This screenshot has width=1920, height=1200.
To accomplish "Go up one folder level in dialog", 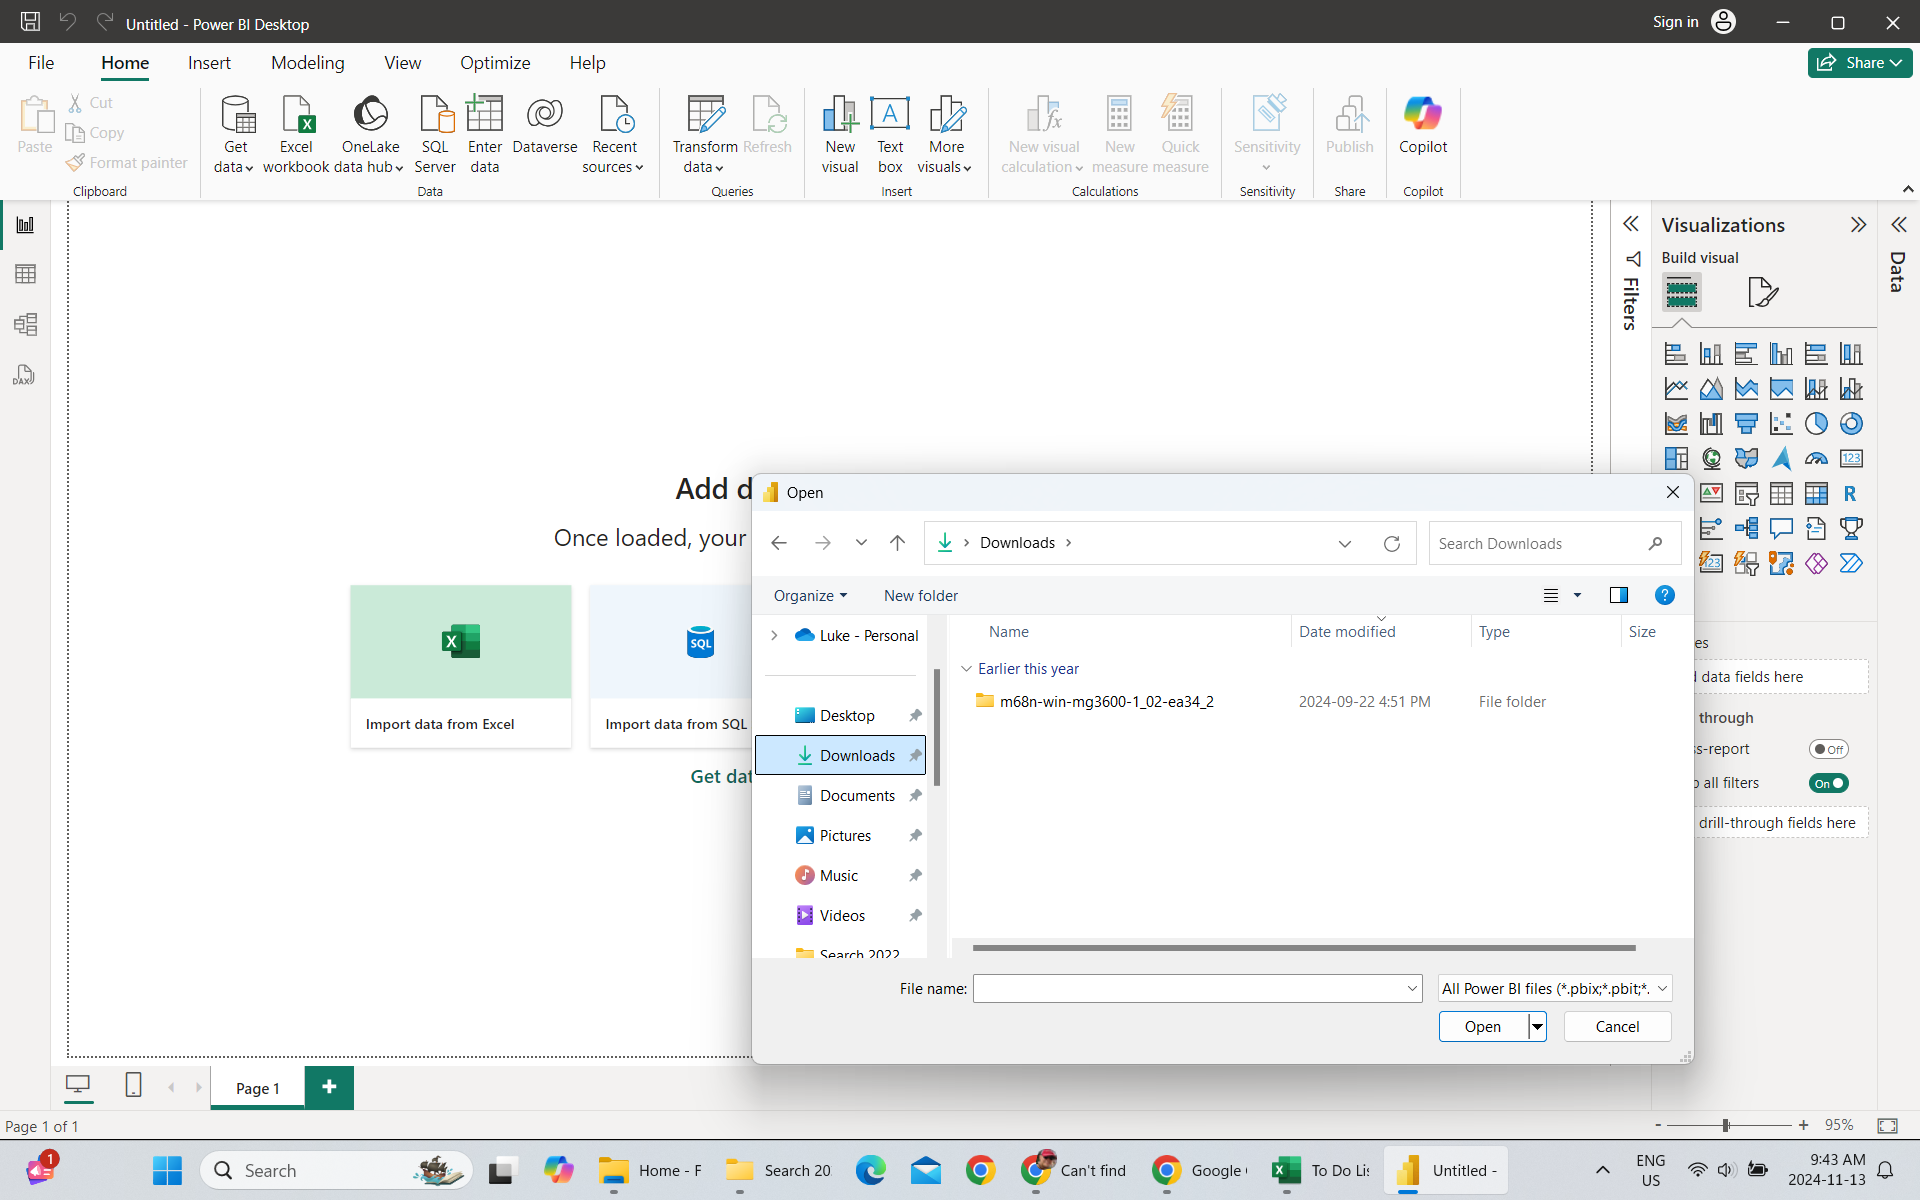I will pyautogui.click(x=897, y=543).
